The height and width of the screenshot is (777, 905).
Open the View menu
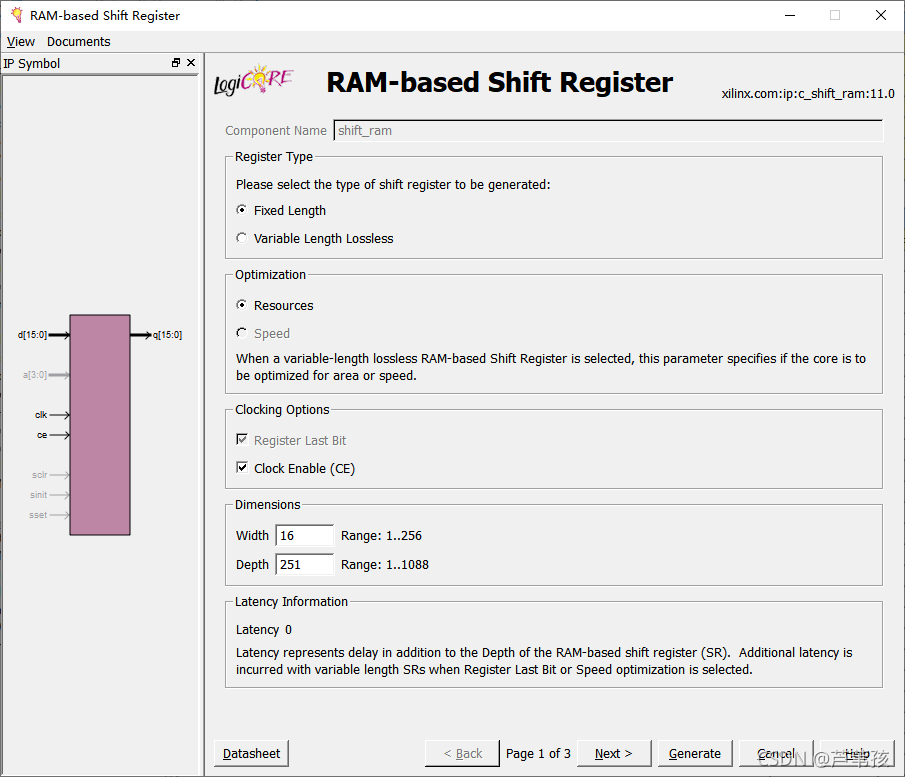(21, 42)
